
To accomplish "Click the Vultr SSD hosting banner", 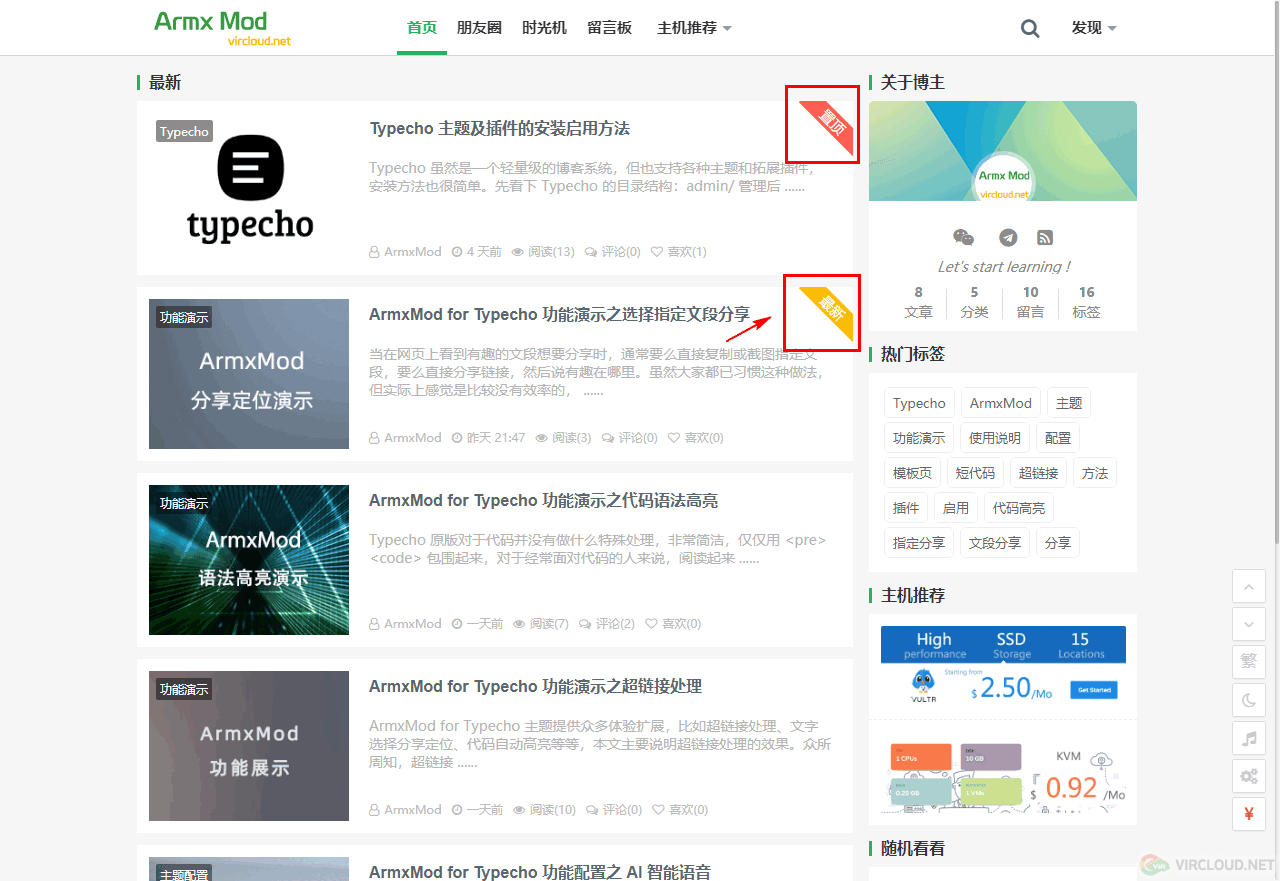I will pos(1003,666).
